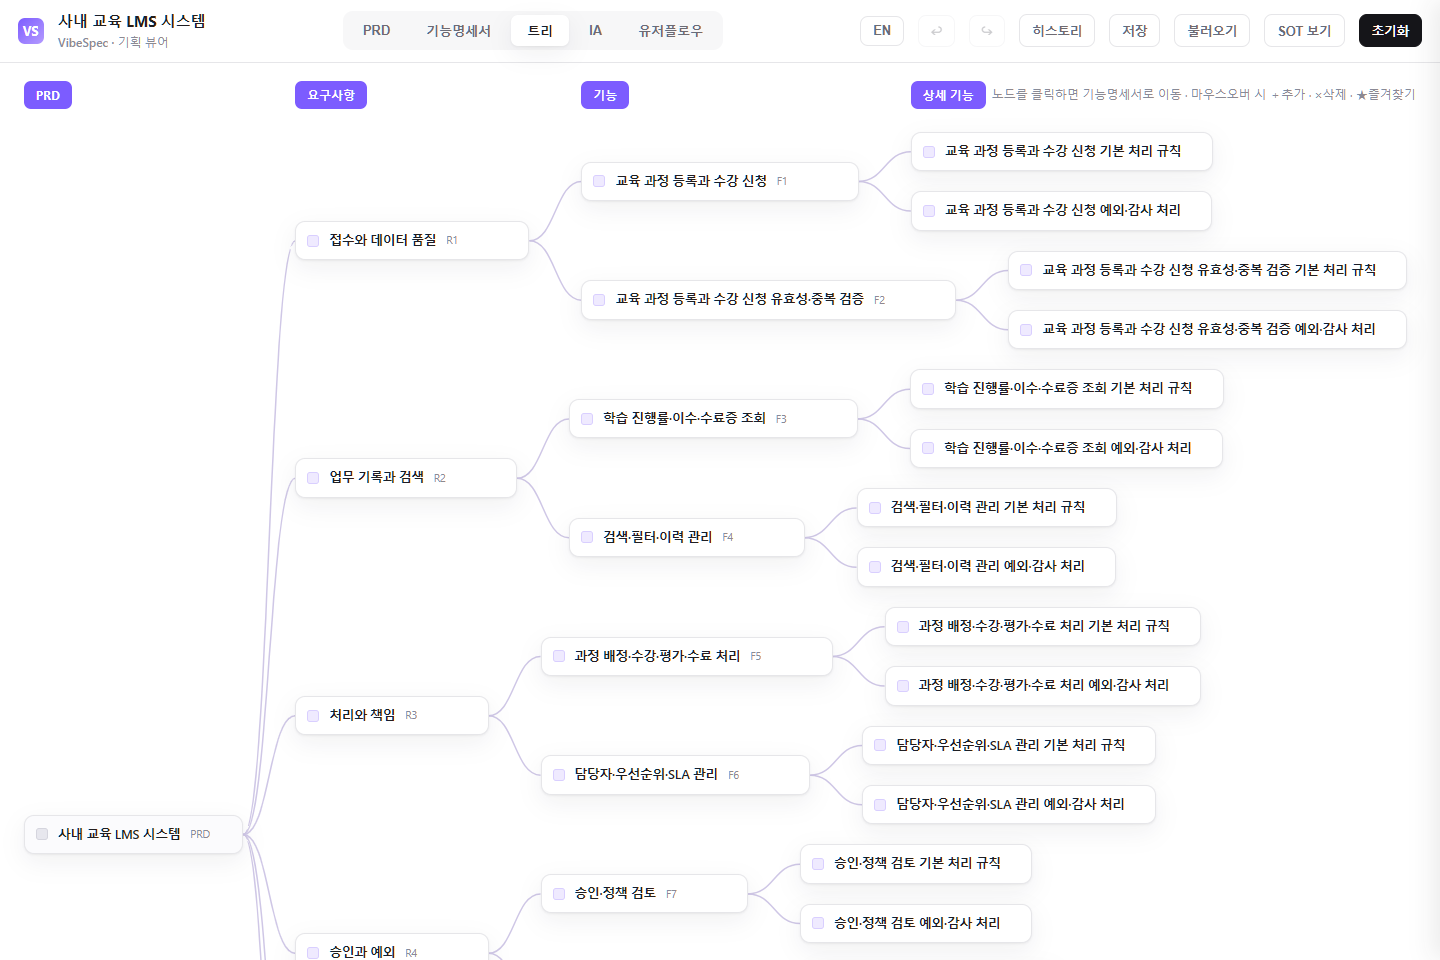
Task: Open 사내 교육 LMS 시스템 root node
Action: [134, 834]
